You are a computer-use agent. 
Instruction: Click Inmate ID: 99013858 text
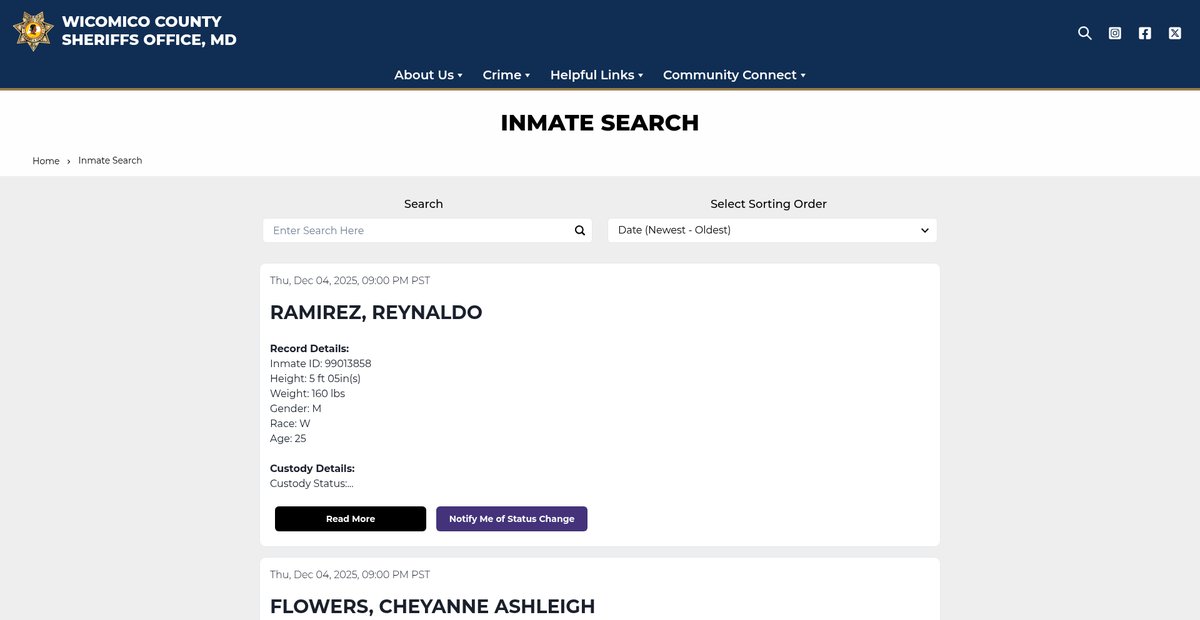(x=320, y=364)
